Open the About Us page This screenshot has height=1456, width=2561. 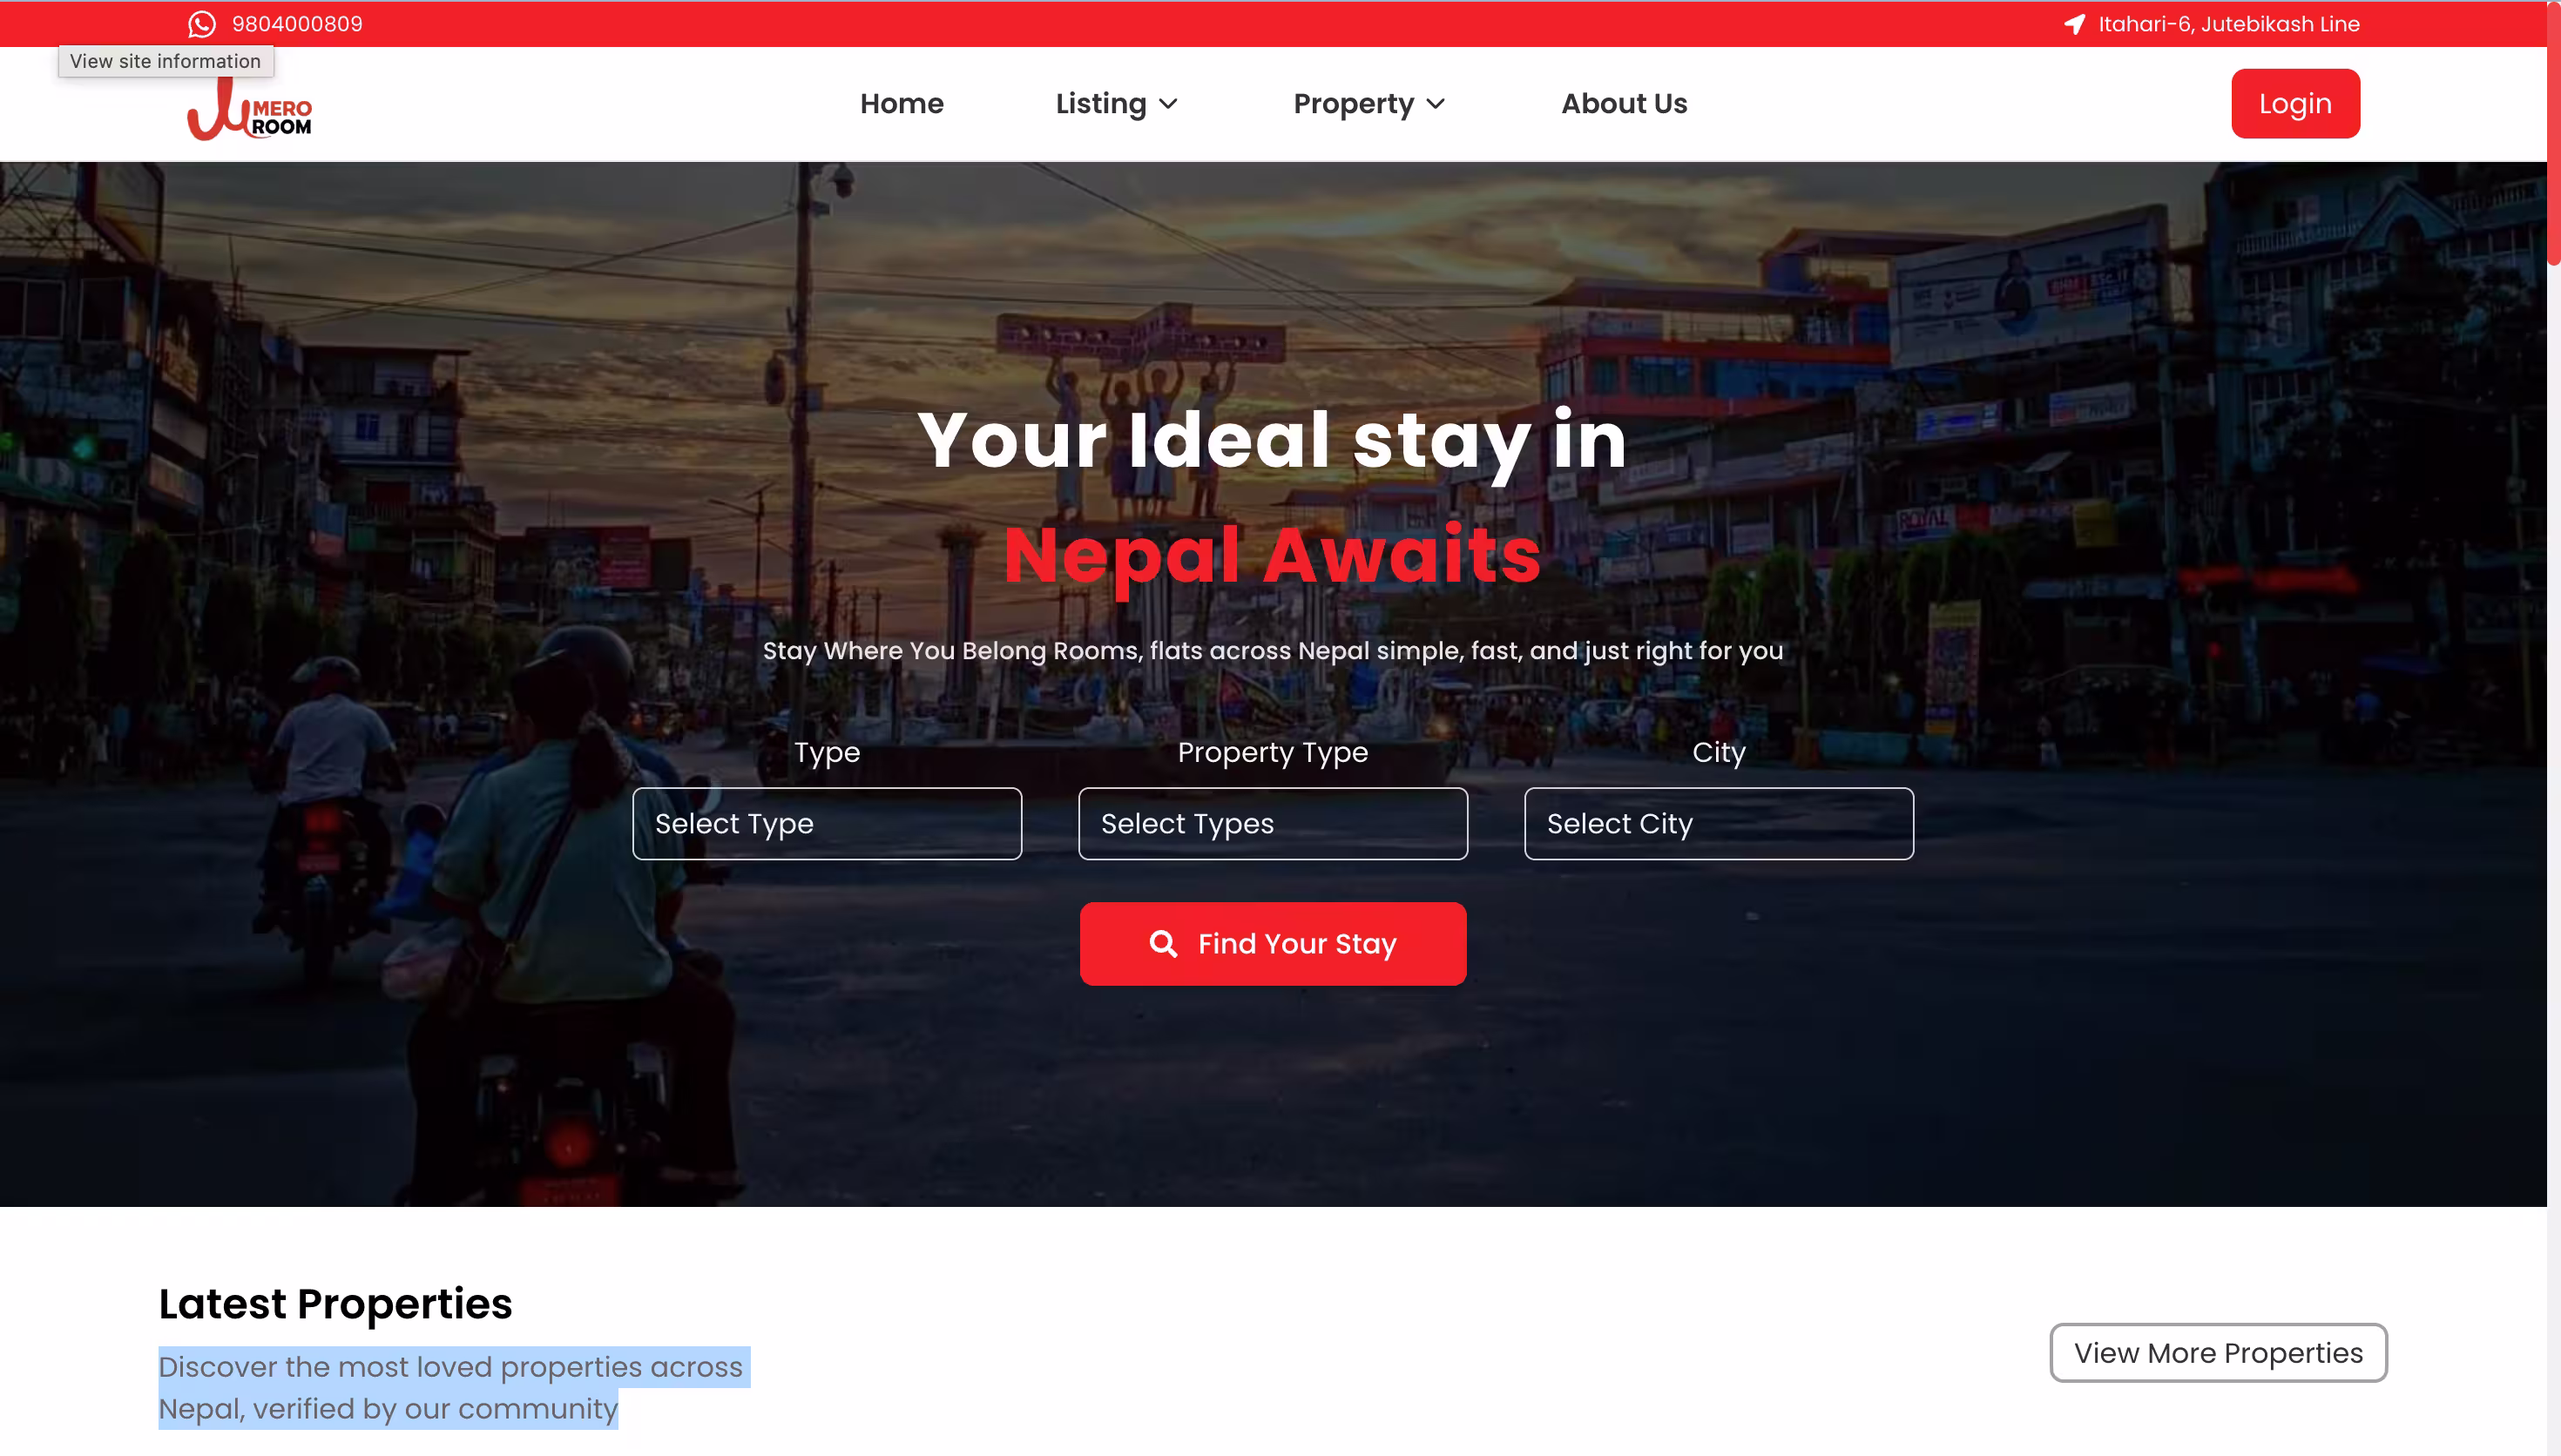point(1624,104)
